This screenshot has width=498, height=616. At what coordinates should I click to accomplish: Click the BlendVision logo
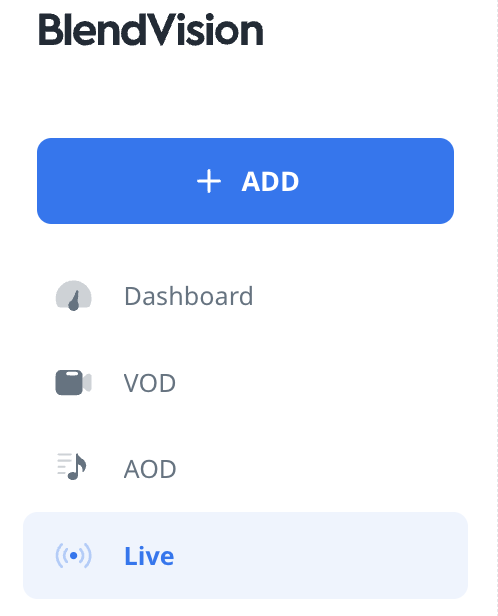coord(151,30)
